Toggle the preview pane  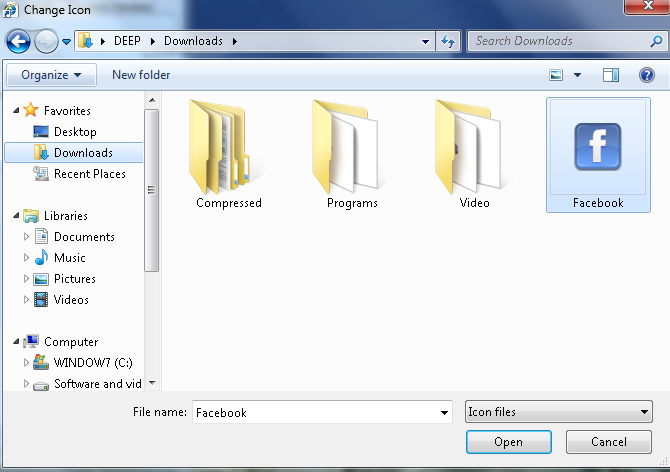click(611, 75)
